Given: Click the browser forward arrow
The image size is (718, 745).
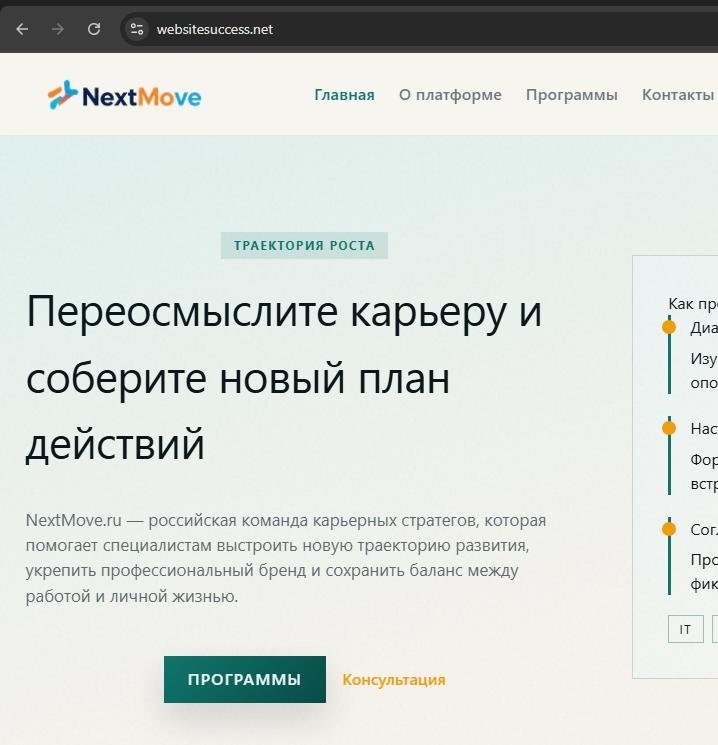Looking at the screenshot, I should click(58, 29).
